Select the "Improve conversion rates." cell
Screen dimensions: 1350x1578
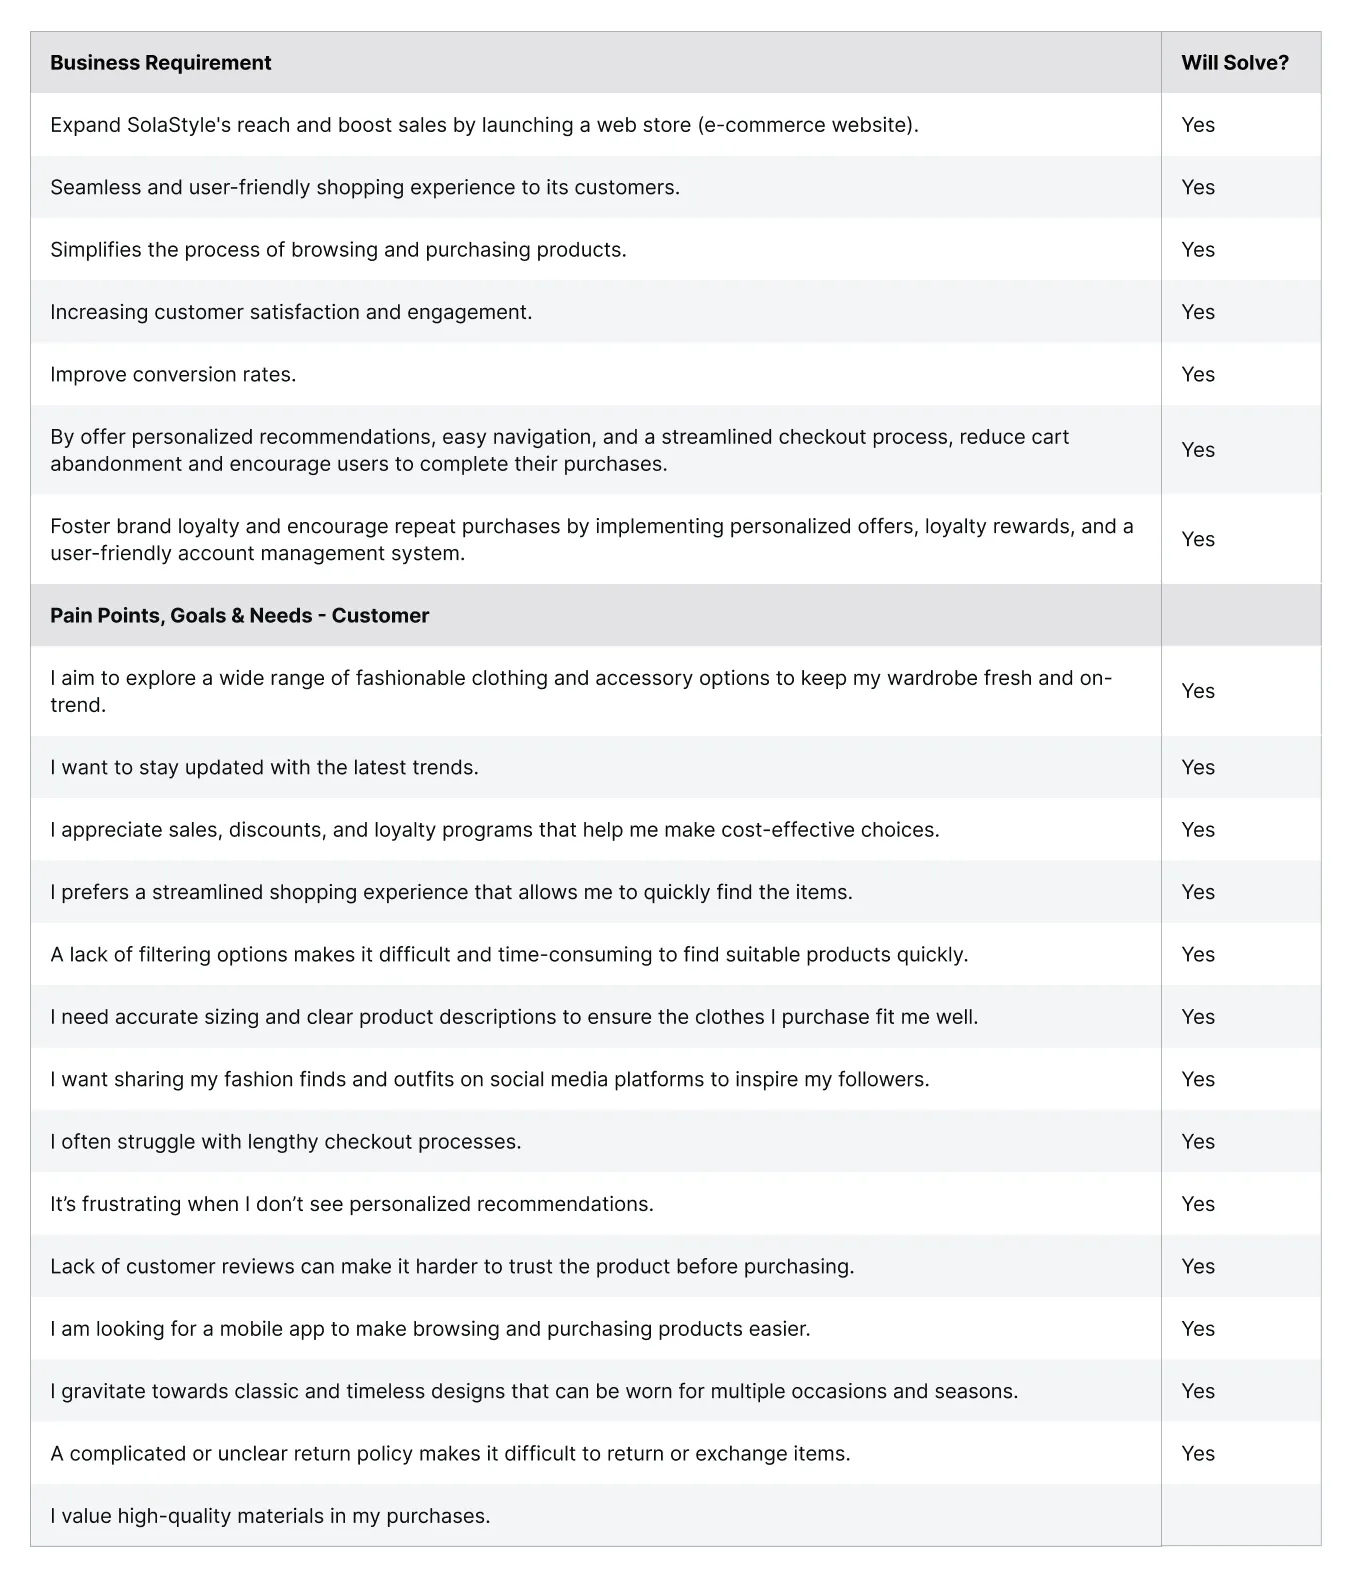click(x=173, y=375)
